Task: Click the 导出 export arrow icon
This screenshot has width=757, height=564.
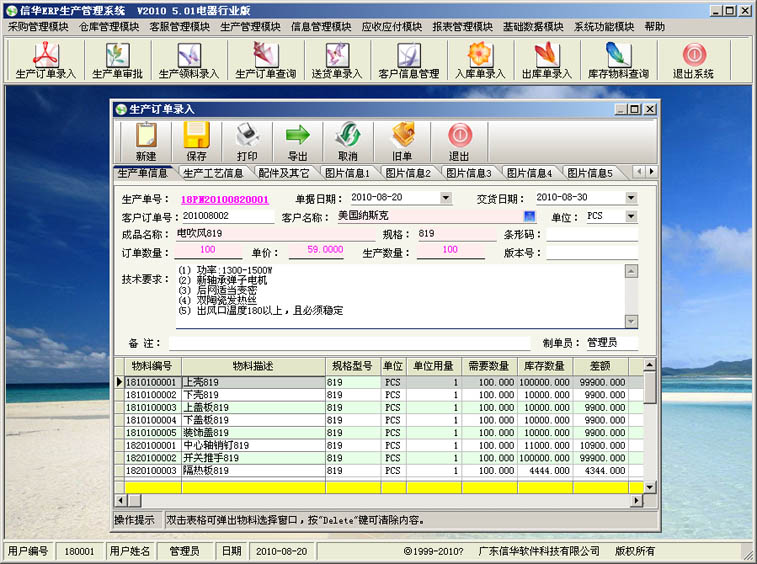Action: tap(297, 141)
